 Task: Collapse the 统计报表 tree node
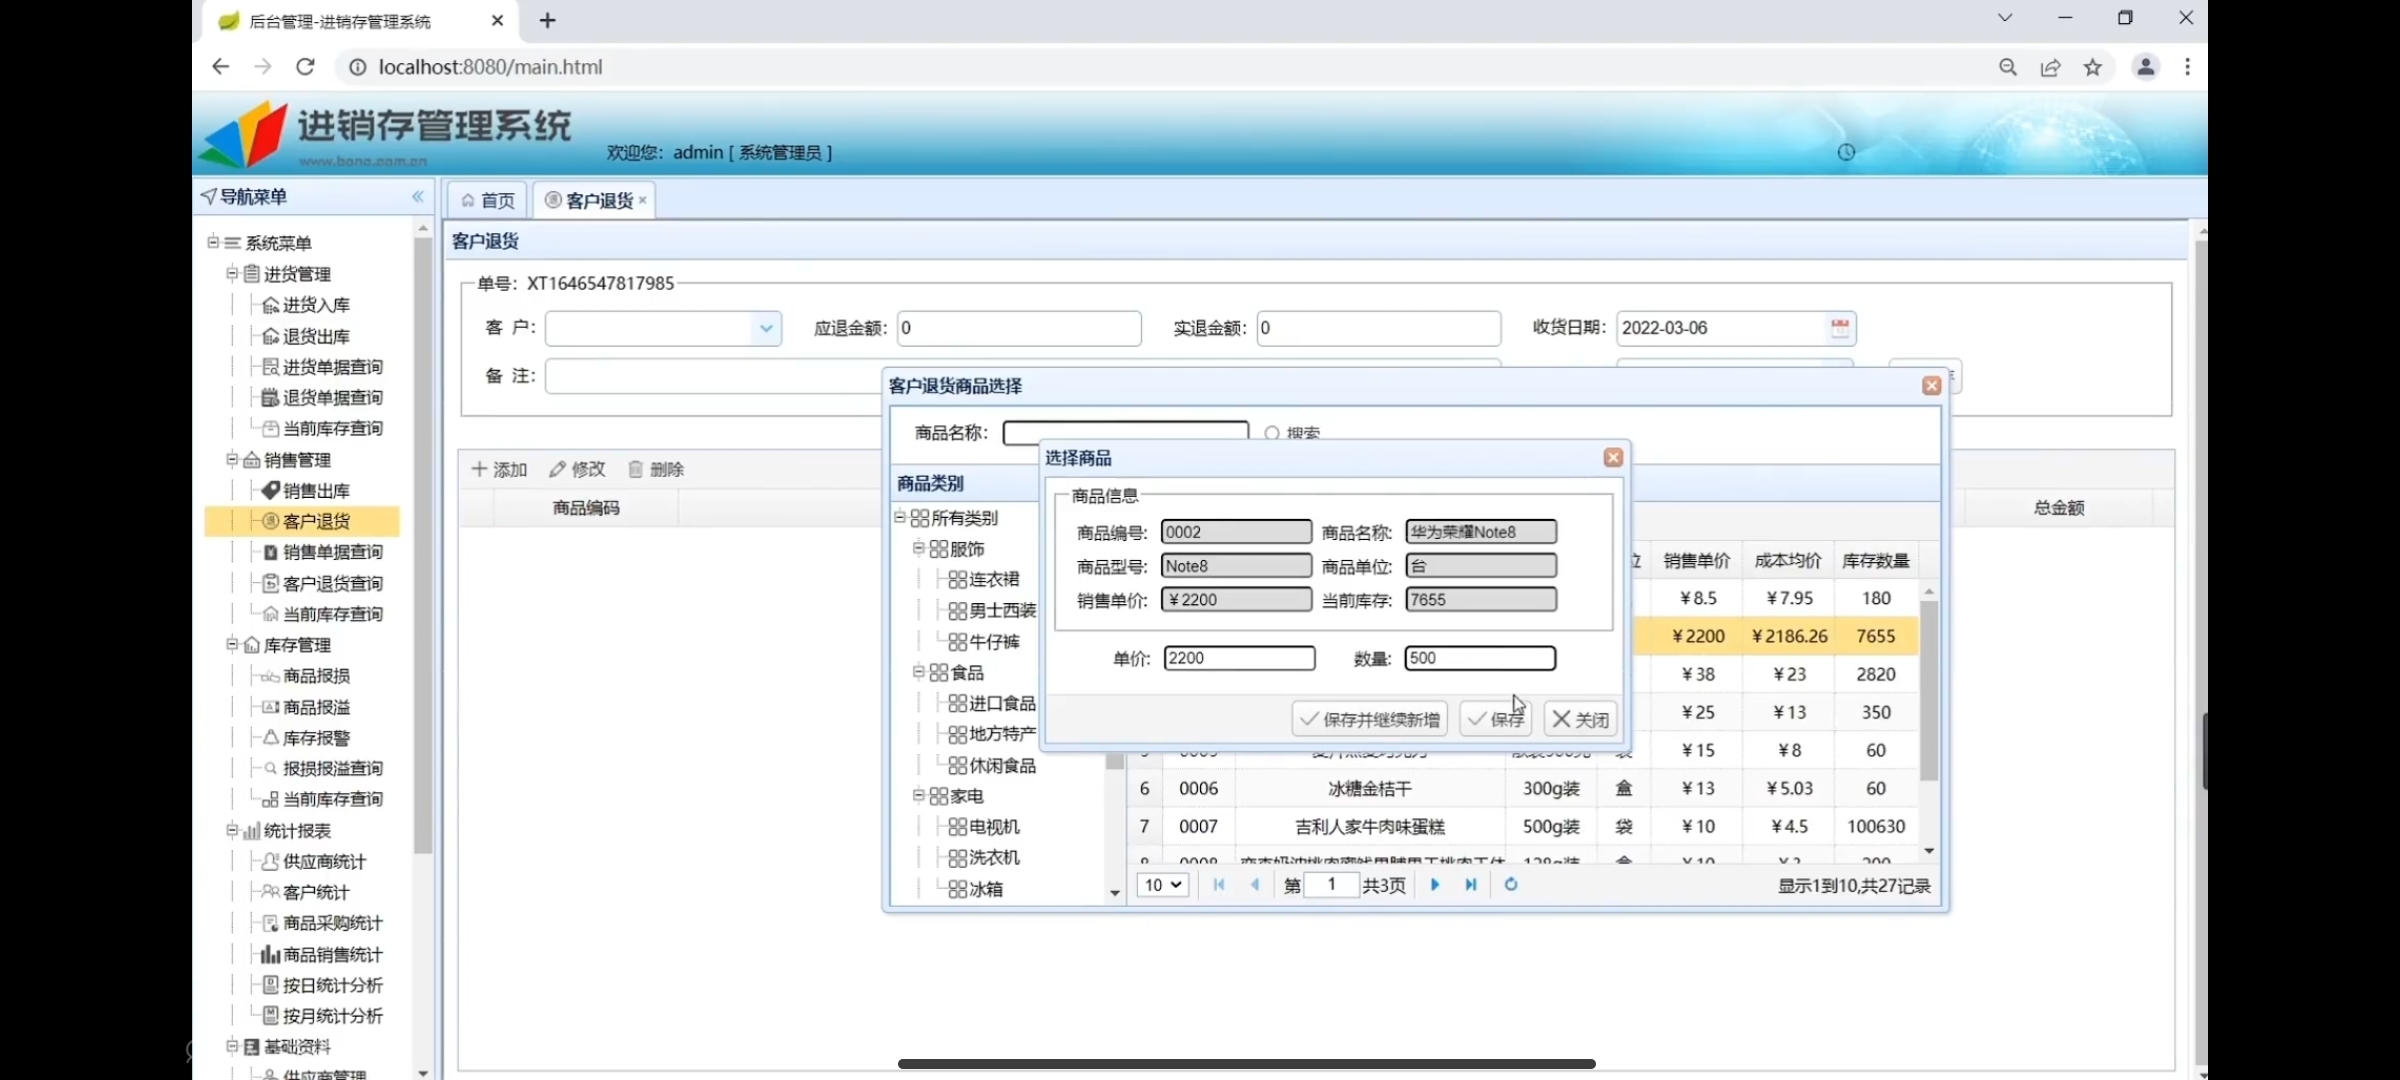[x=232, y=830]
